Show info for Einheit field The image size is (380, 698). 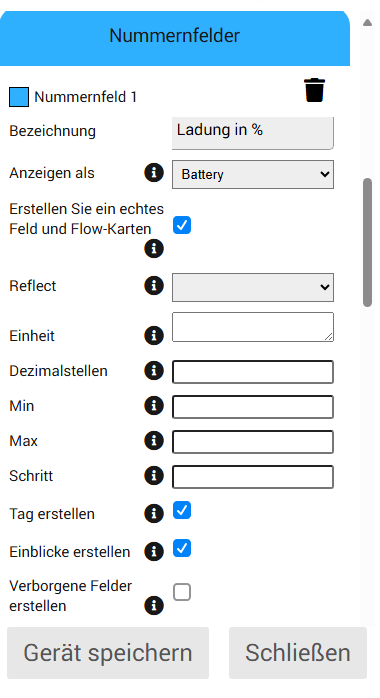(154, 336)
